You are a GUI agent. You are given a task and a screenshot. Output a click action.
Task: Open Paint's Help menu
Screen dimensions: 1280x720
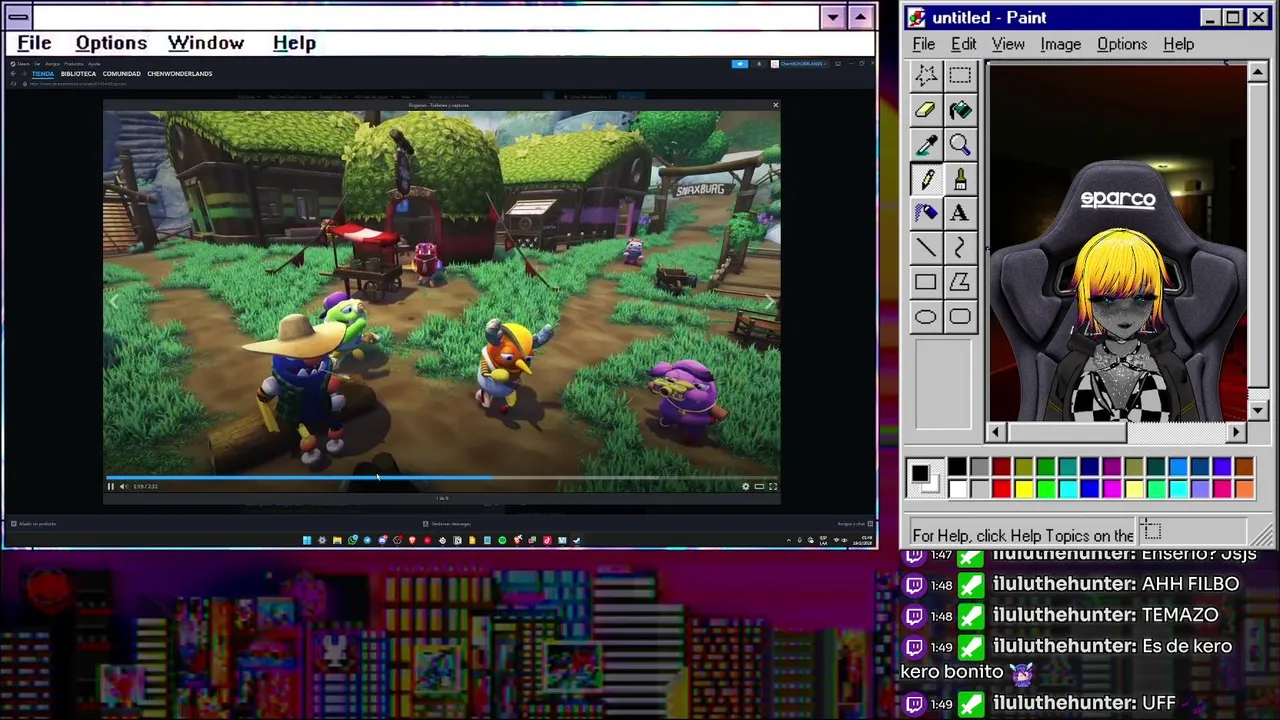point(1179,44)
